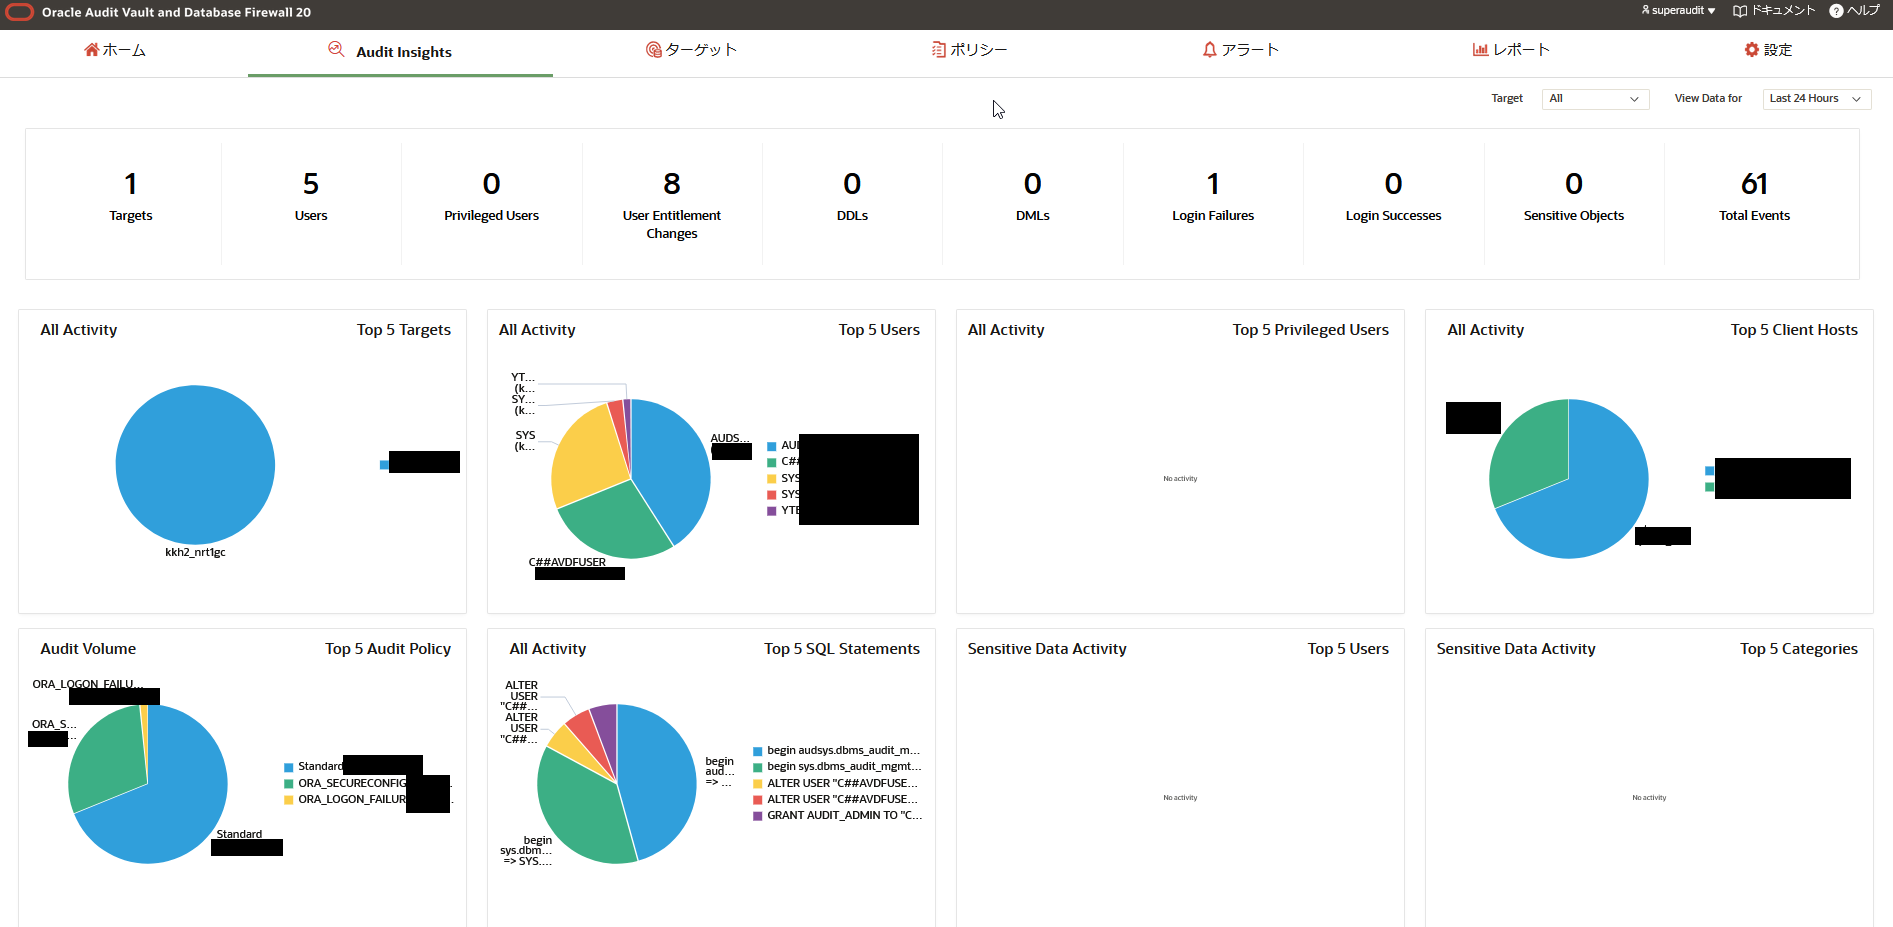Click blue swatch for begin audsys.dbms_audit_m legend
Viewport: 1893px width, 927px height.
point(758,751)
